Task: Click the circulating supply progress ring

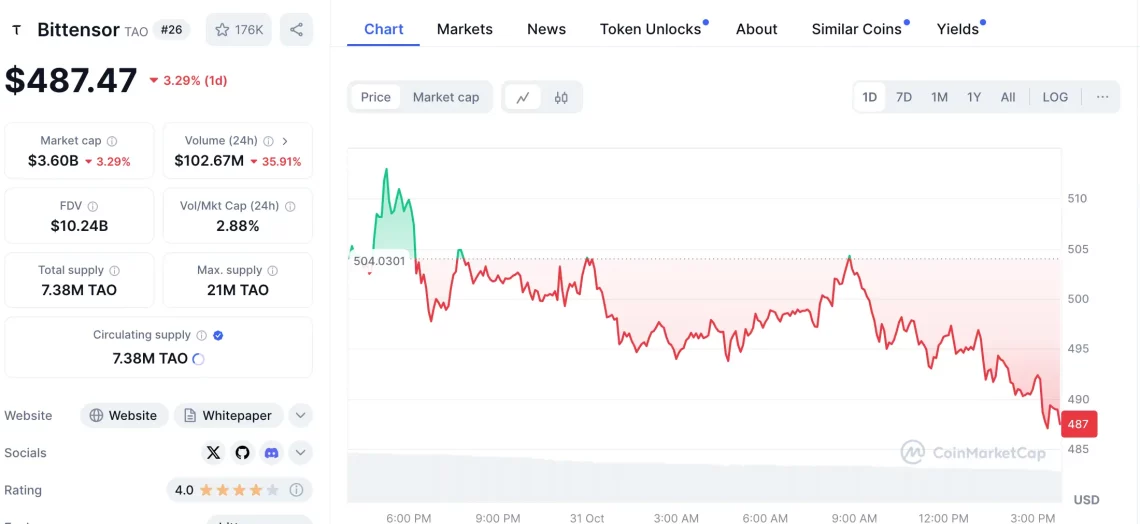Action: (198, 358)
